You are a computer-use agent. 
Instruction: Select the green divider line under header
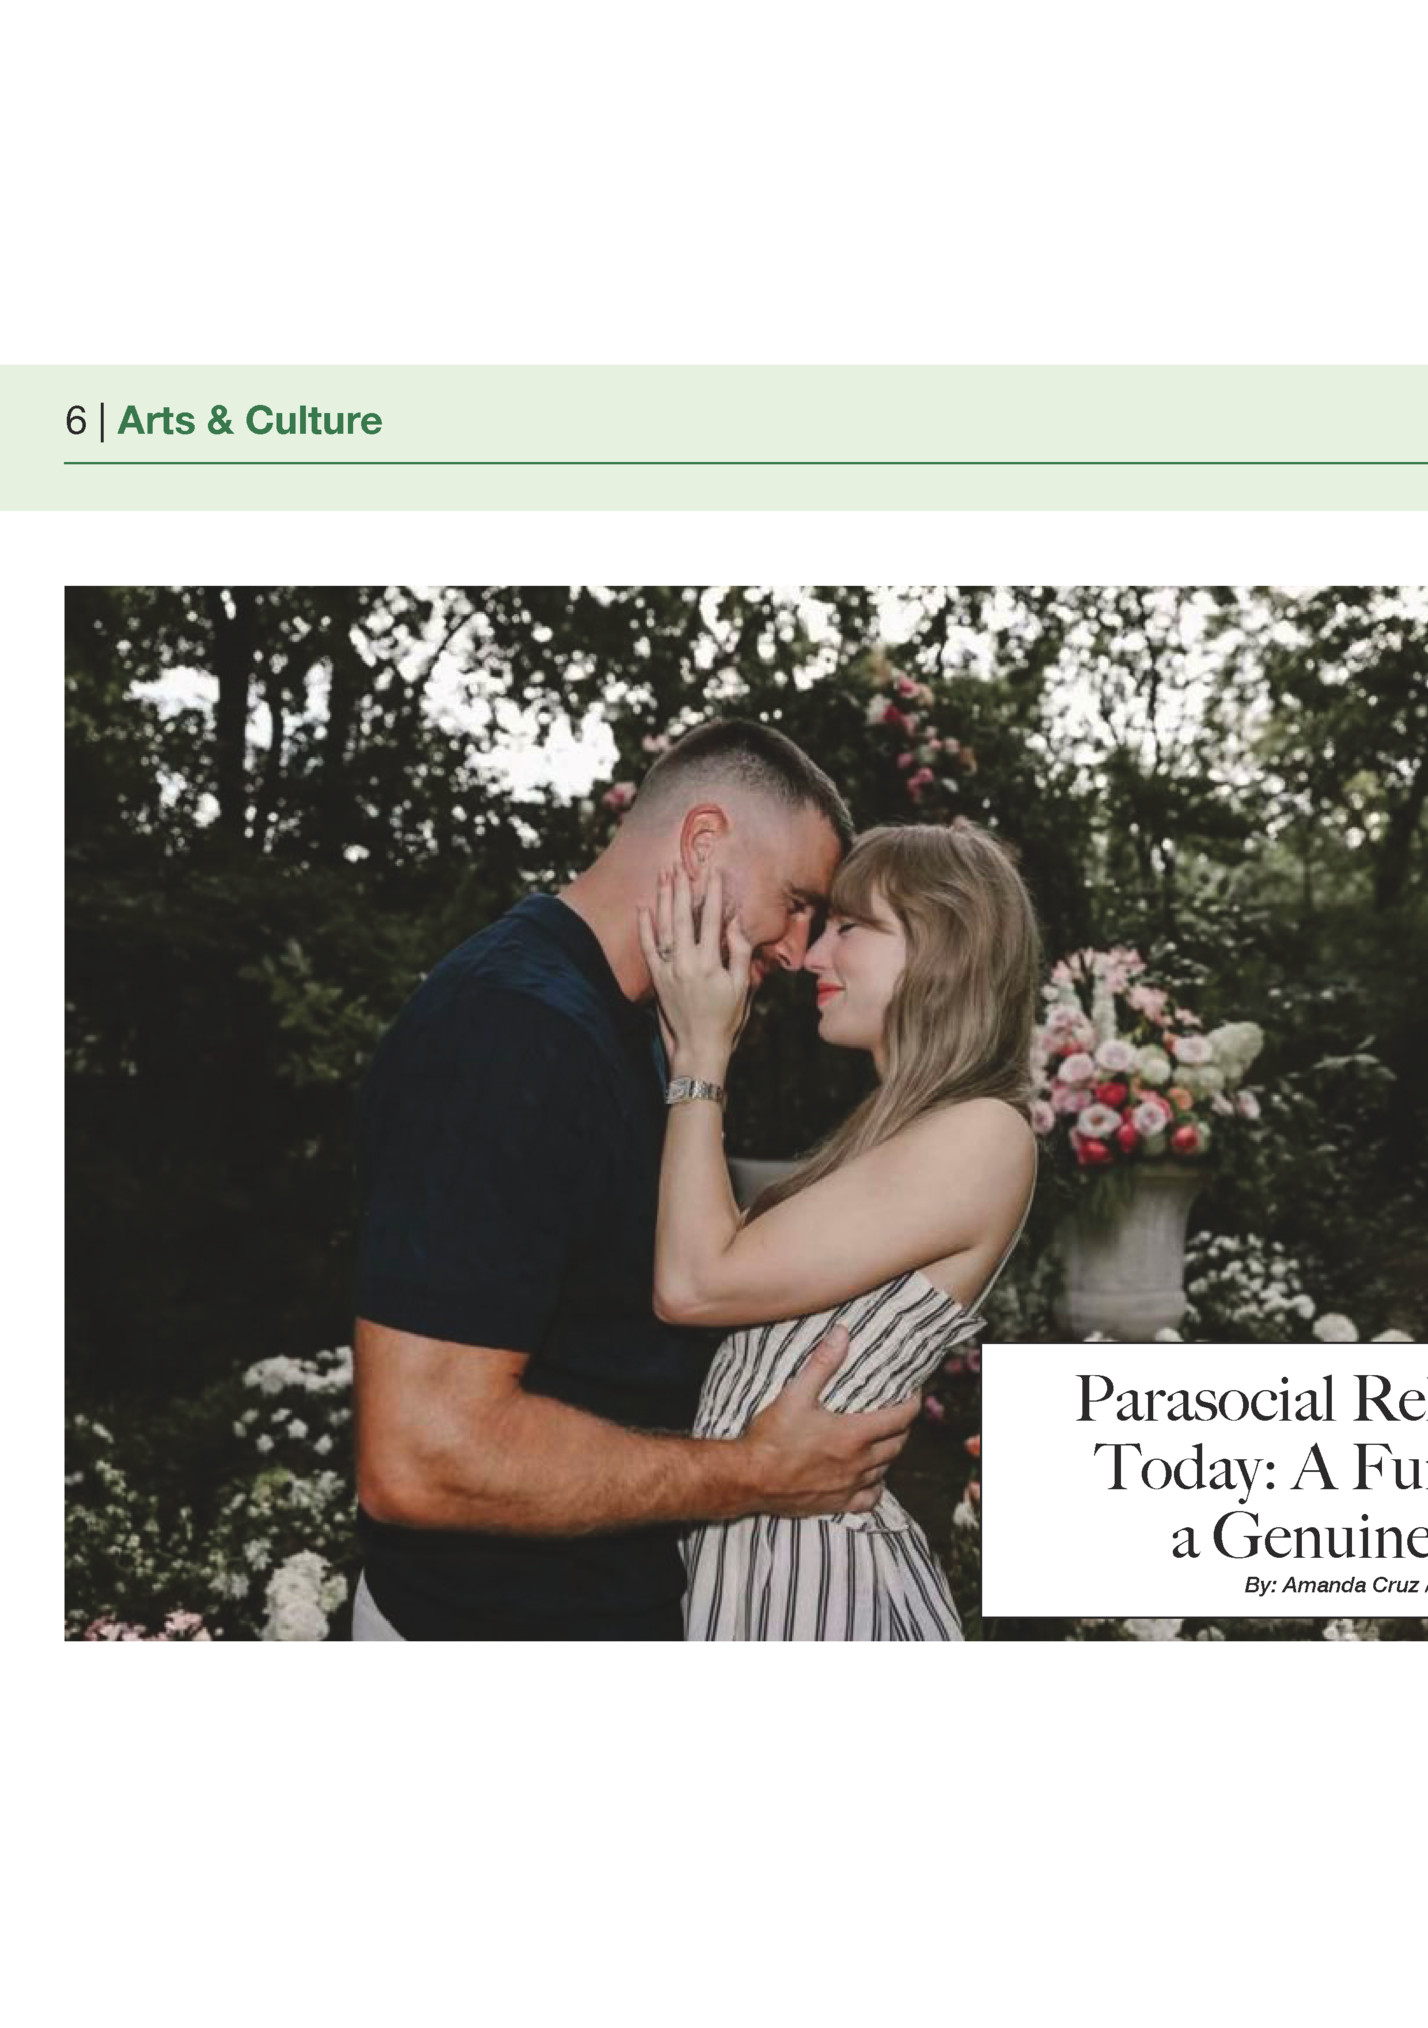(746, 463)
